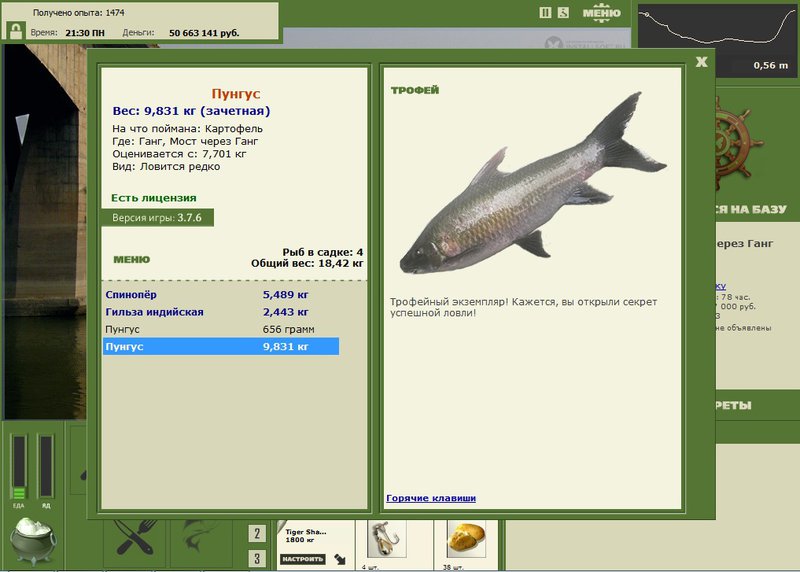The width and height of the screenshot is (800, 572).
Task: Close the fish info dialog with X
Action: coord(702,62)
